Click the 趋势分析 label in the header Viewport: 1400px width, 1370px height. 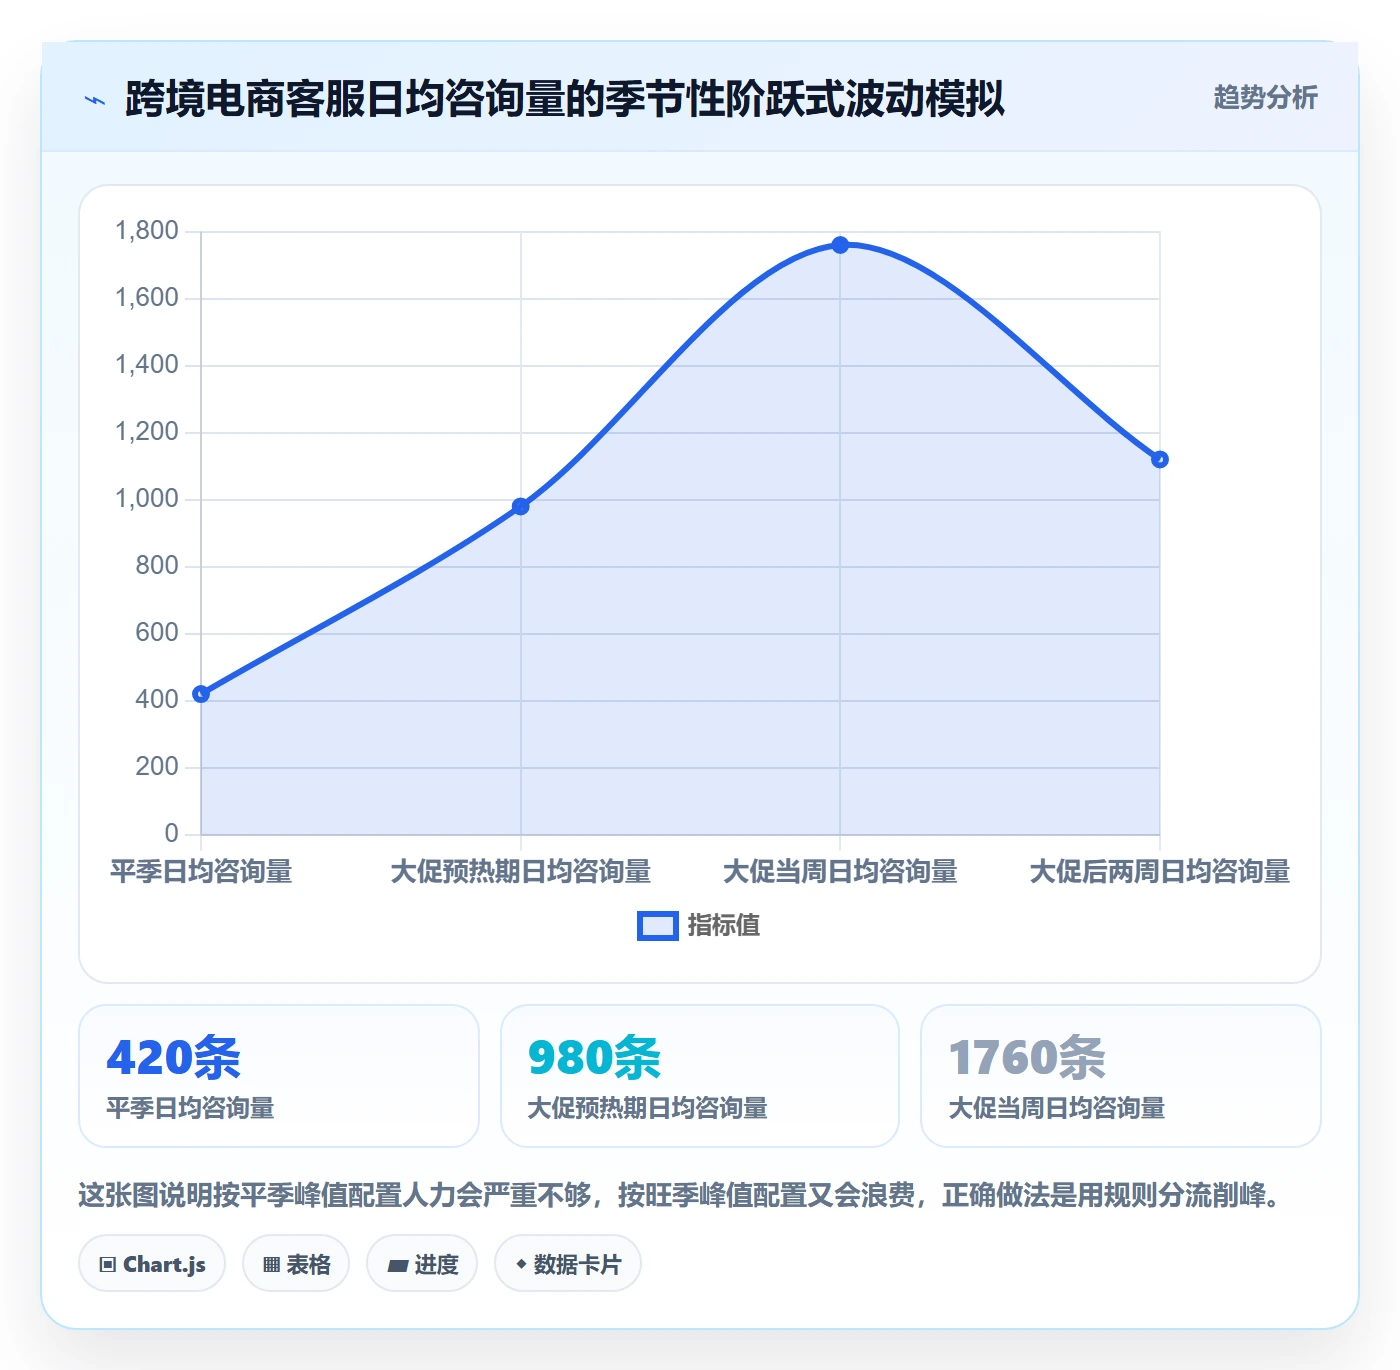click(1265, 97)
